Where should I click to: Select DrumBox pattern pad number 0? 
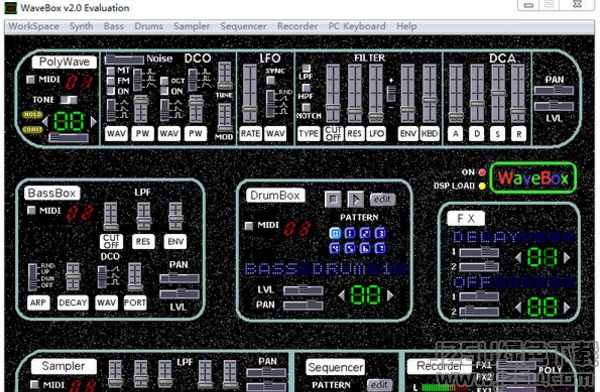(335, 233)
